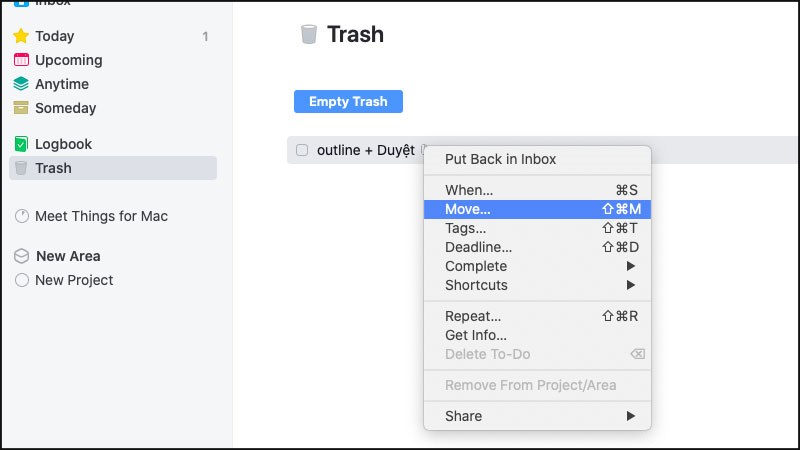
Task: Click the Someday archive box icon
Action: 21,108
